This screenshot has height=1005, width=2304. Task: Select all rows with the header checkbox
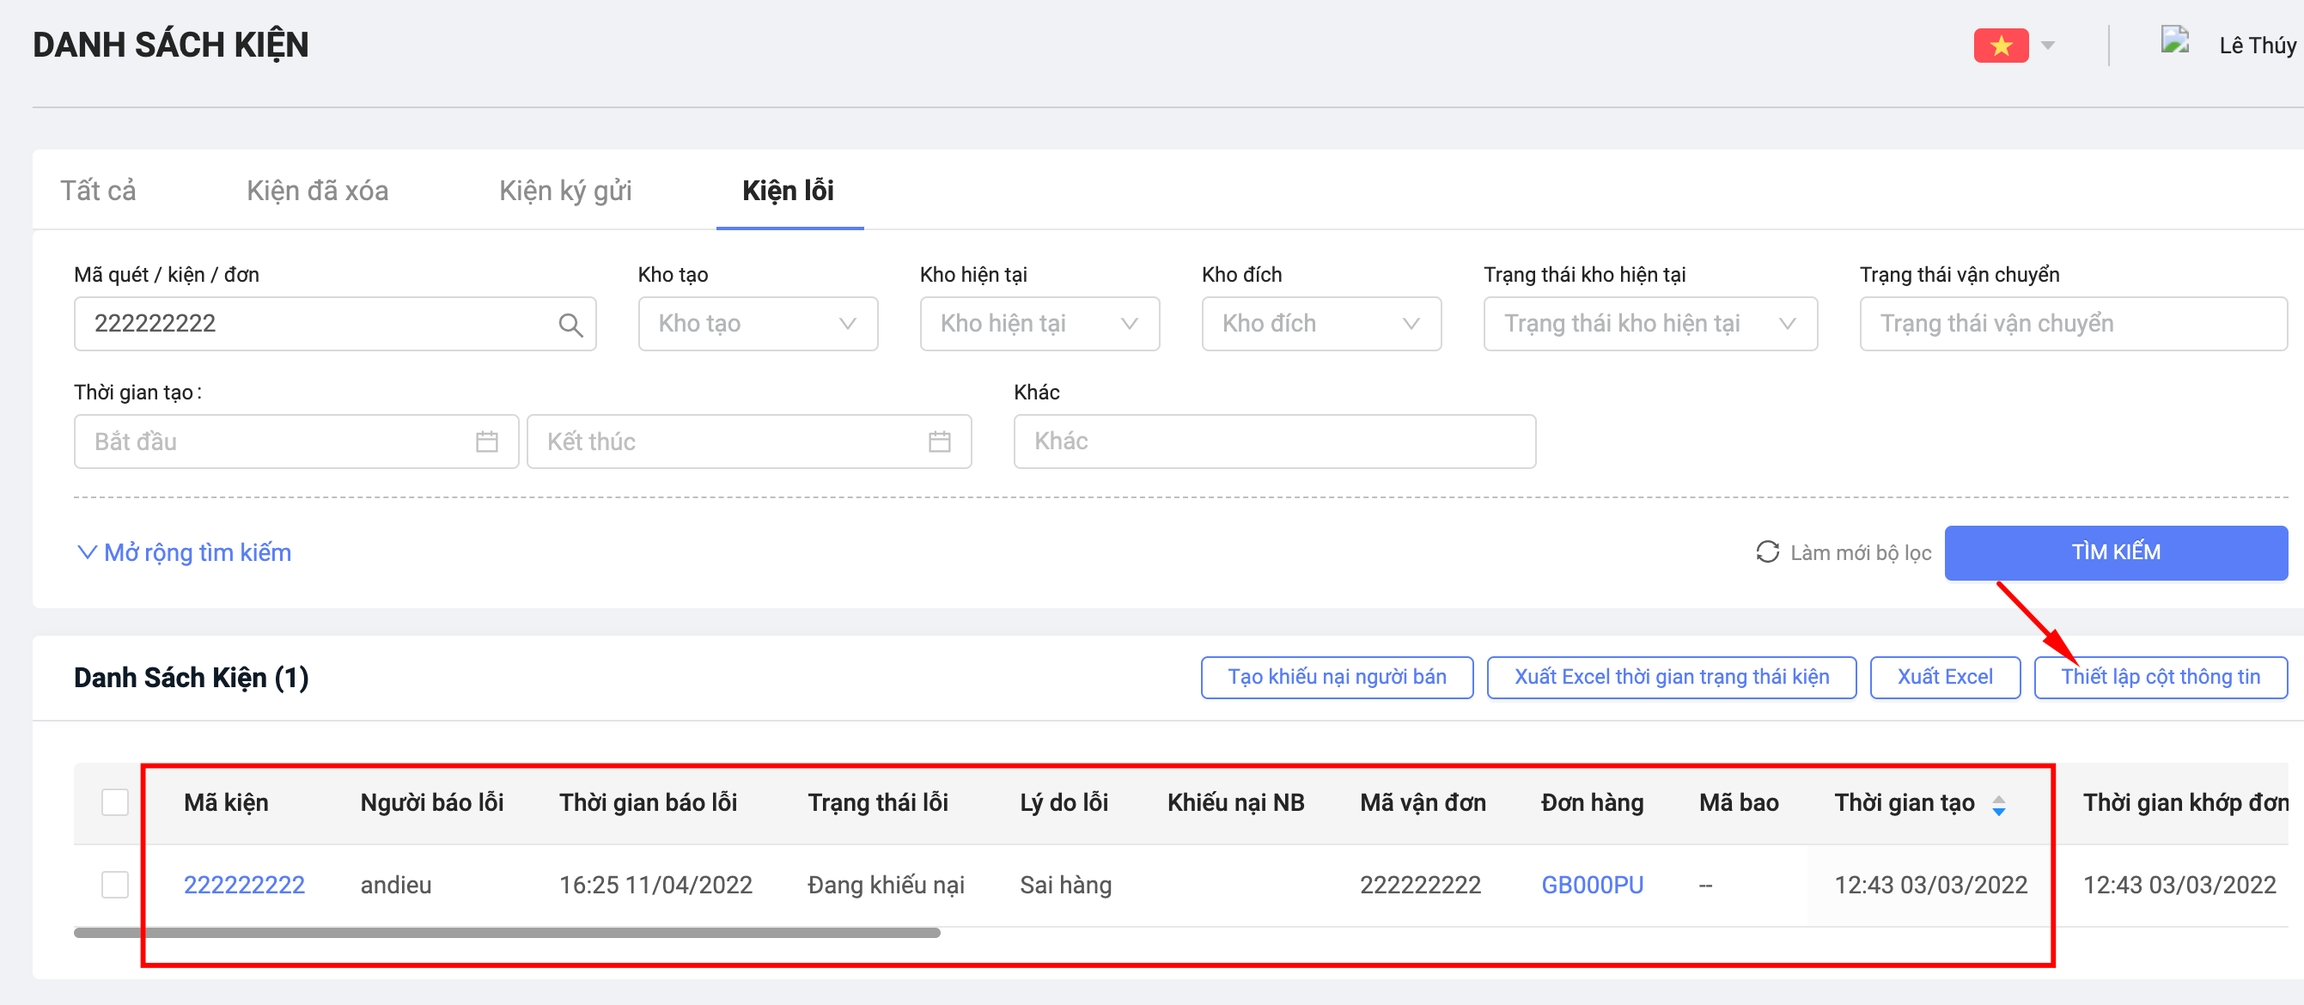(115, 802)
